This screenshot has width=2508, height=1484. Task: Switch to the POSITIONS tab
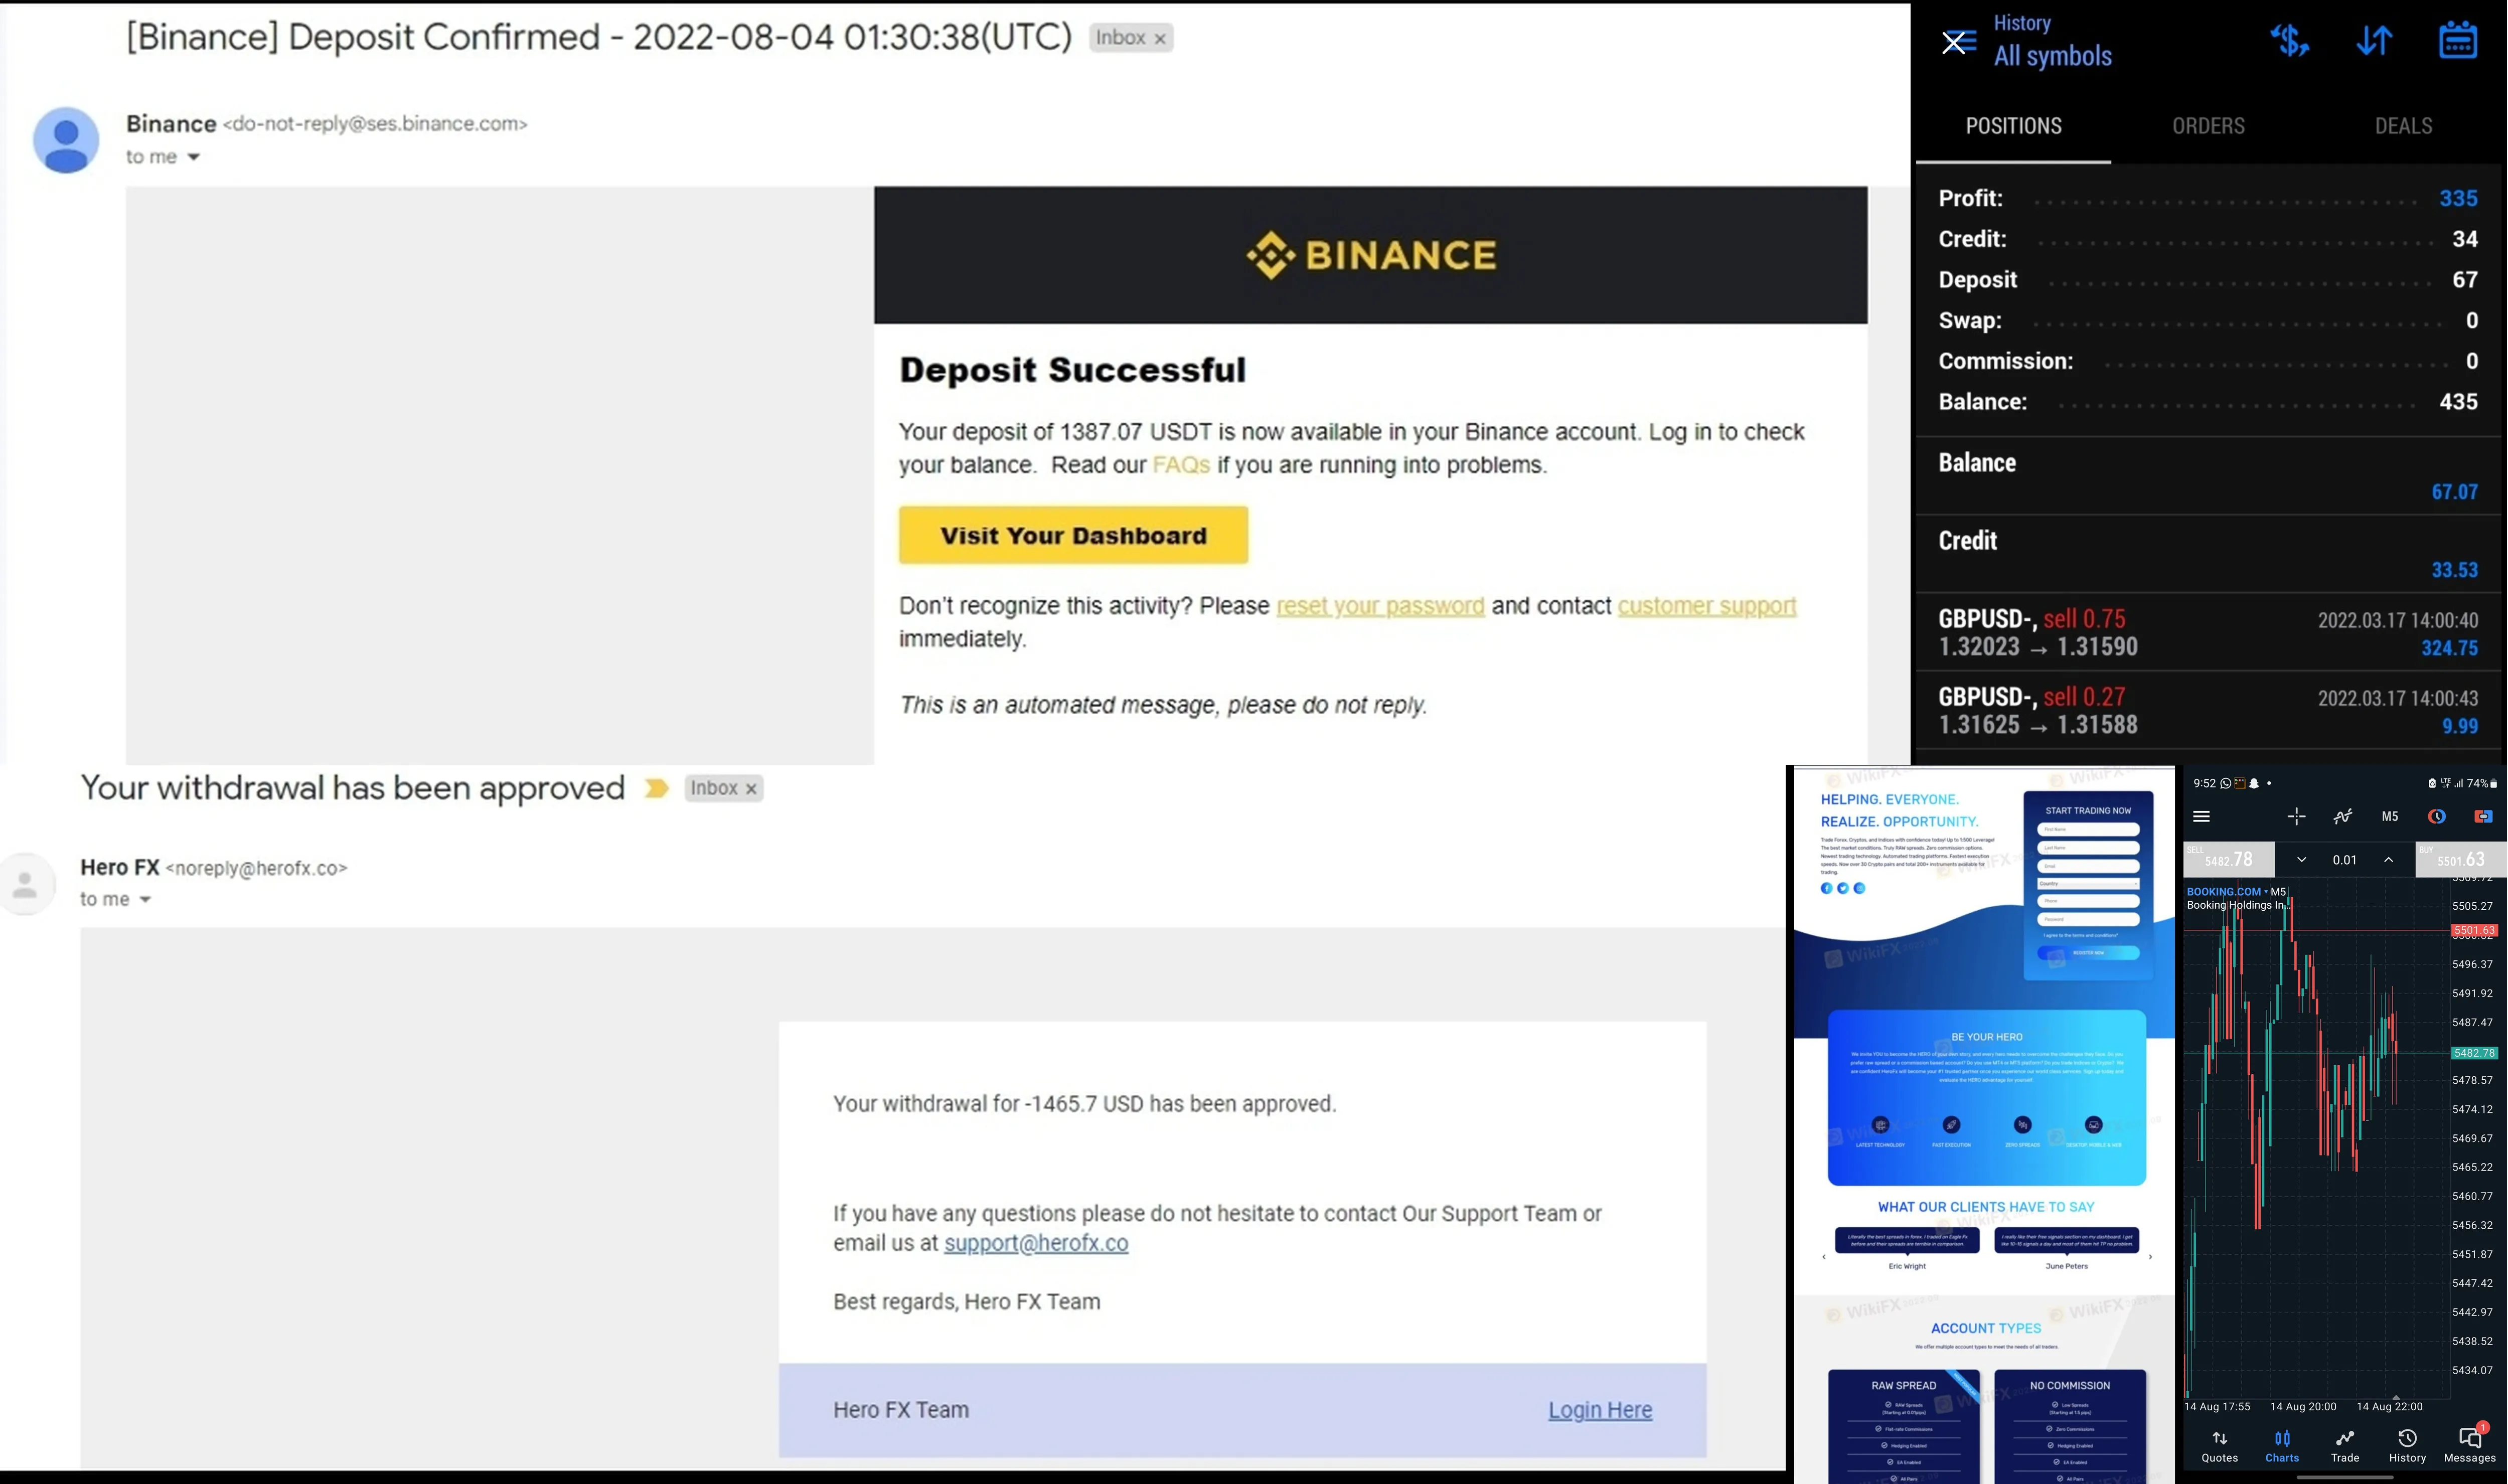[x=2013, y=126]
